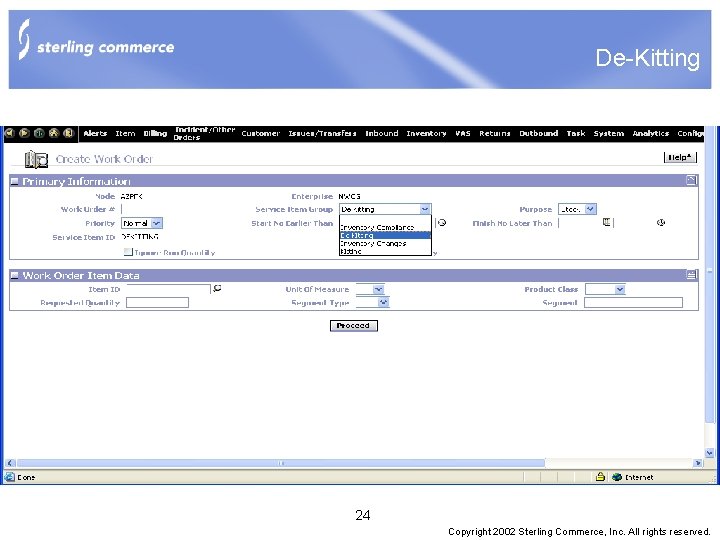Screen dimensions: 720x540
Task: Open the Priority dropdown
Action: 157,223
